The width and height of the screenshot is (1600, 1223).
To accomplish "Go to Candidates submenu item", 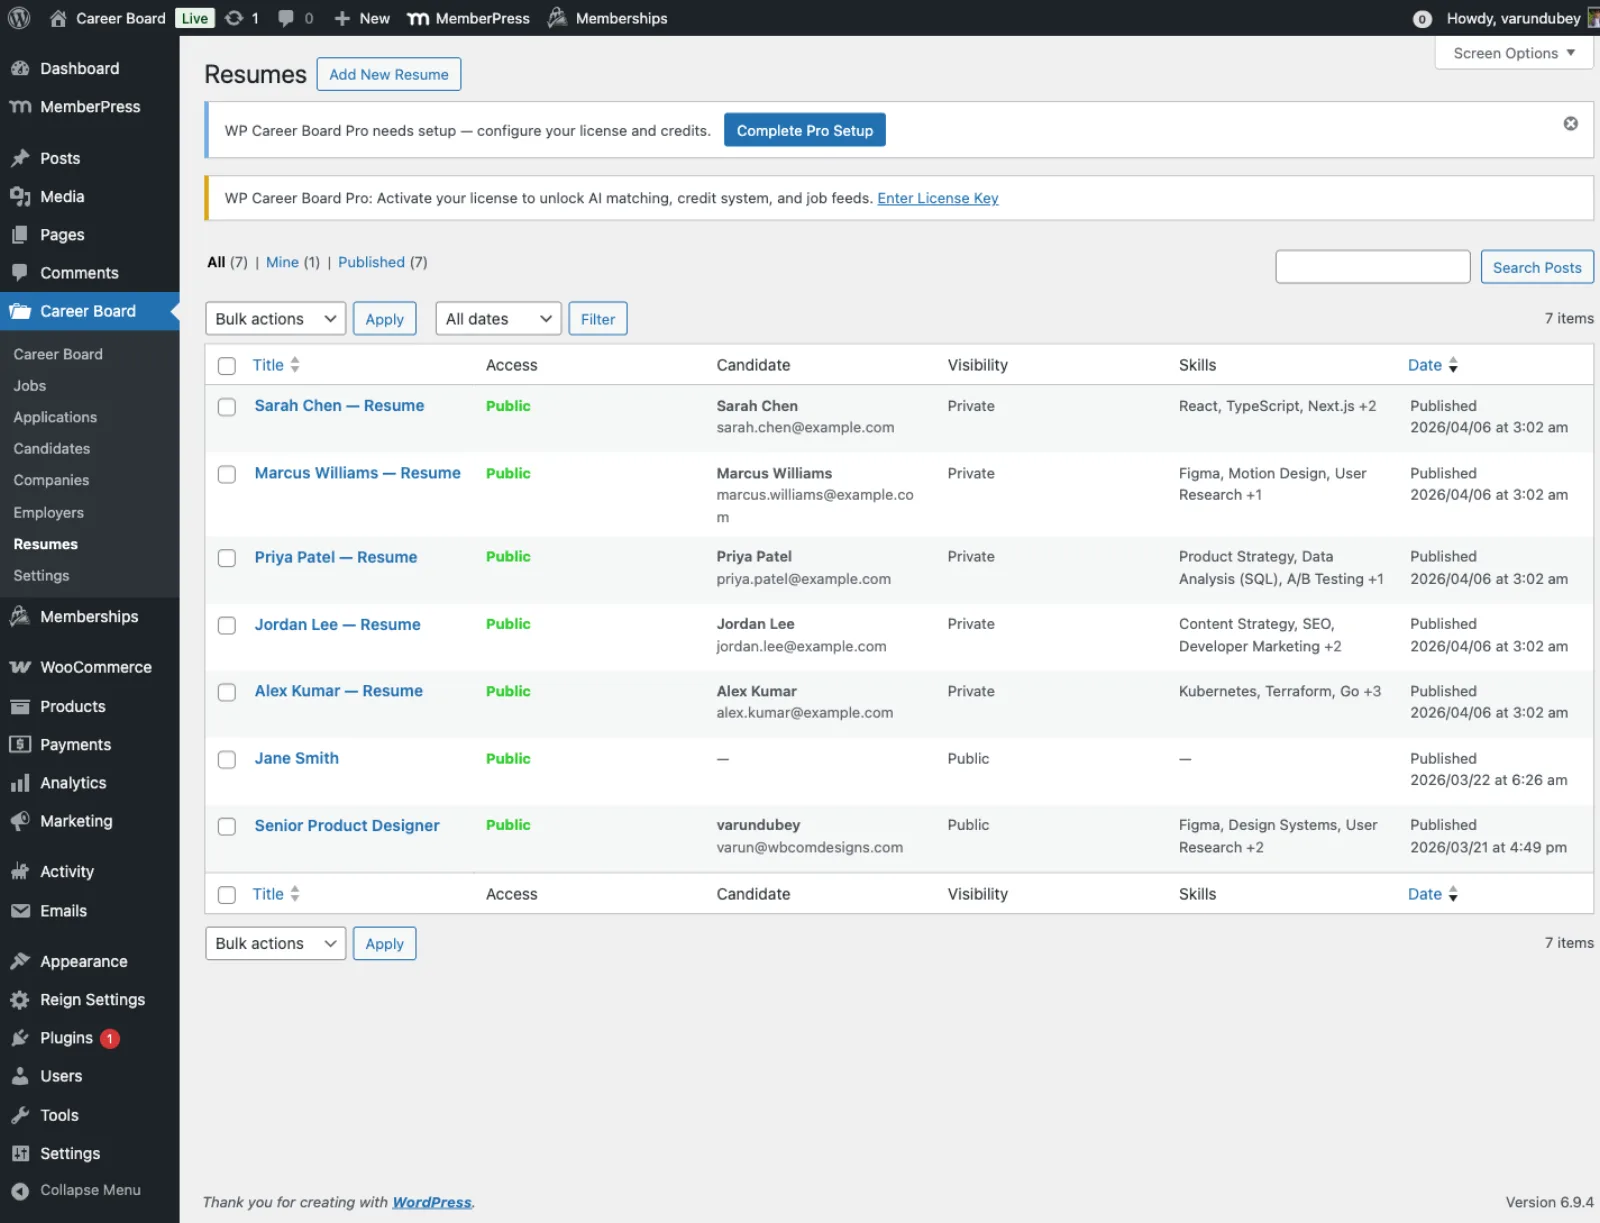I will [52, 449].
